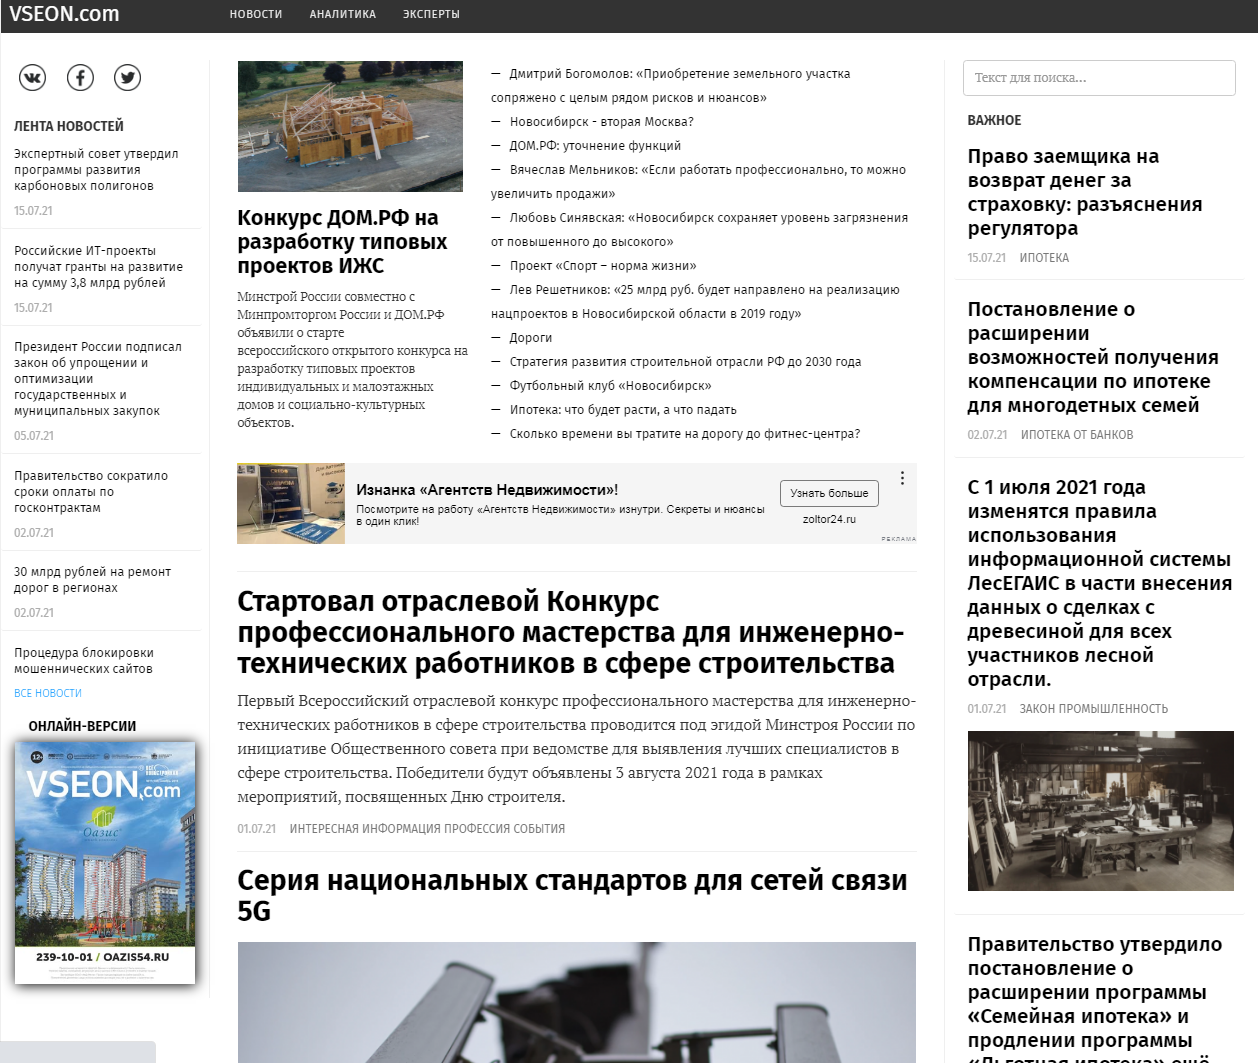This screenshot has height=1063, width=1258.
Task: Open the Дороги link
Action: 530,338
